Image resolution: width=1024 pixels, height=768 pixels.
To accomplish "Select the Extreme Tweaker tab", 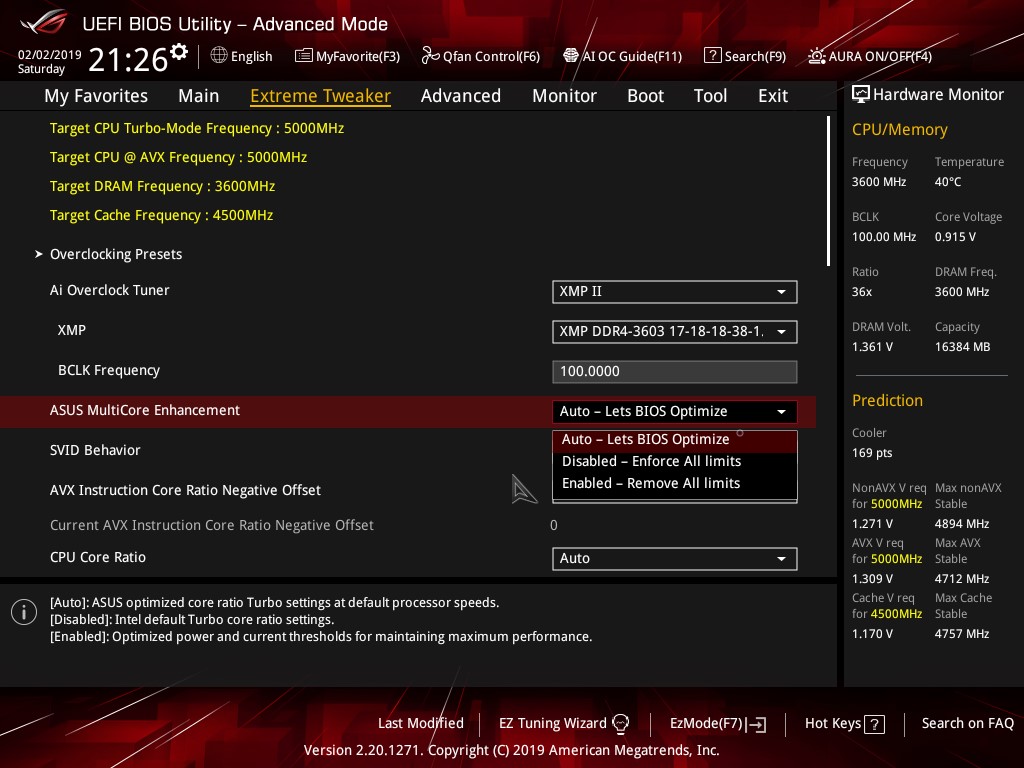I will (x=321, y=96).
